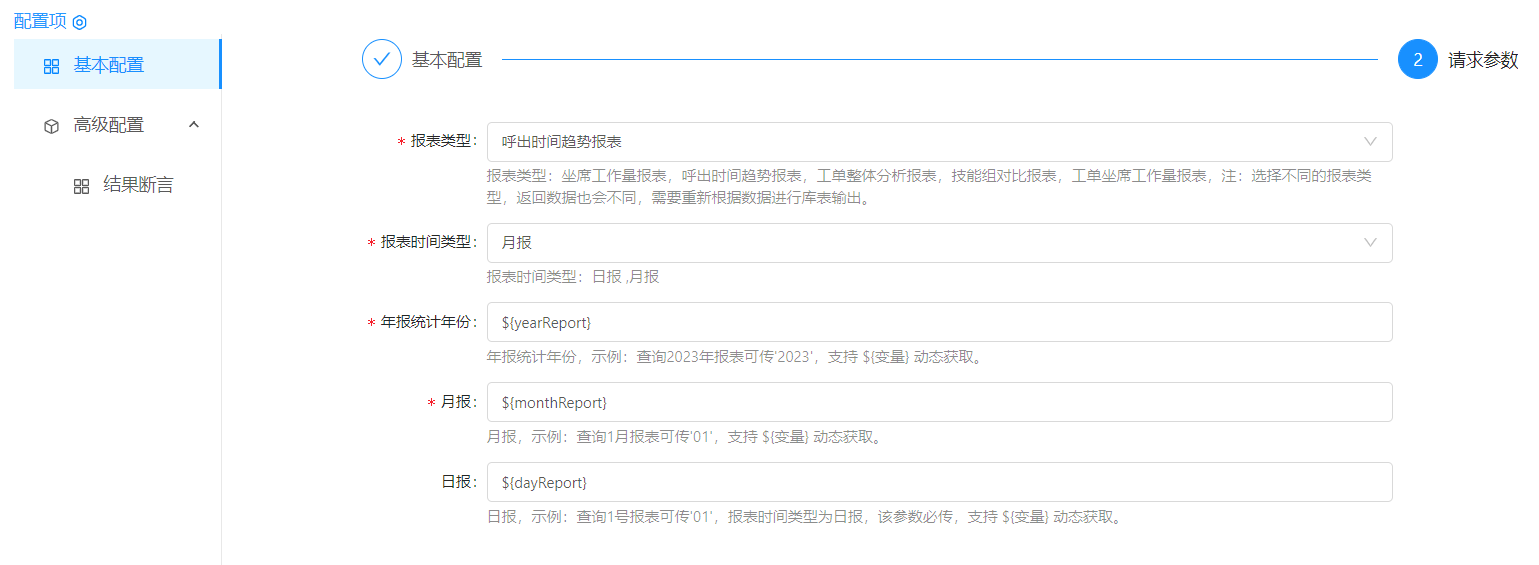Click the 年报统计年份 field with ${yearReport}
The width and height of the screenshot is (1539, 565).
pos(938,322)
